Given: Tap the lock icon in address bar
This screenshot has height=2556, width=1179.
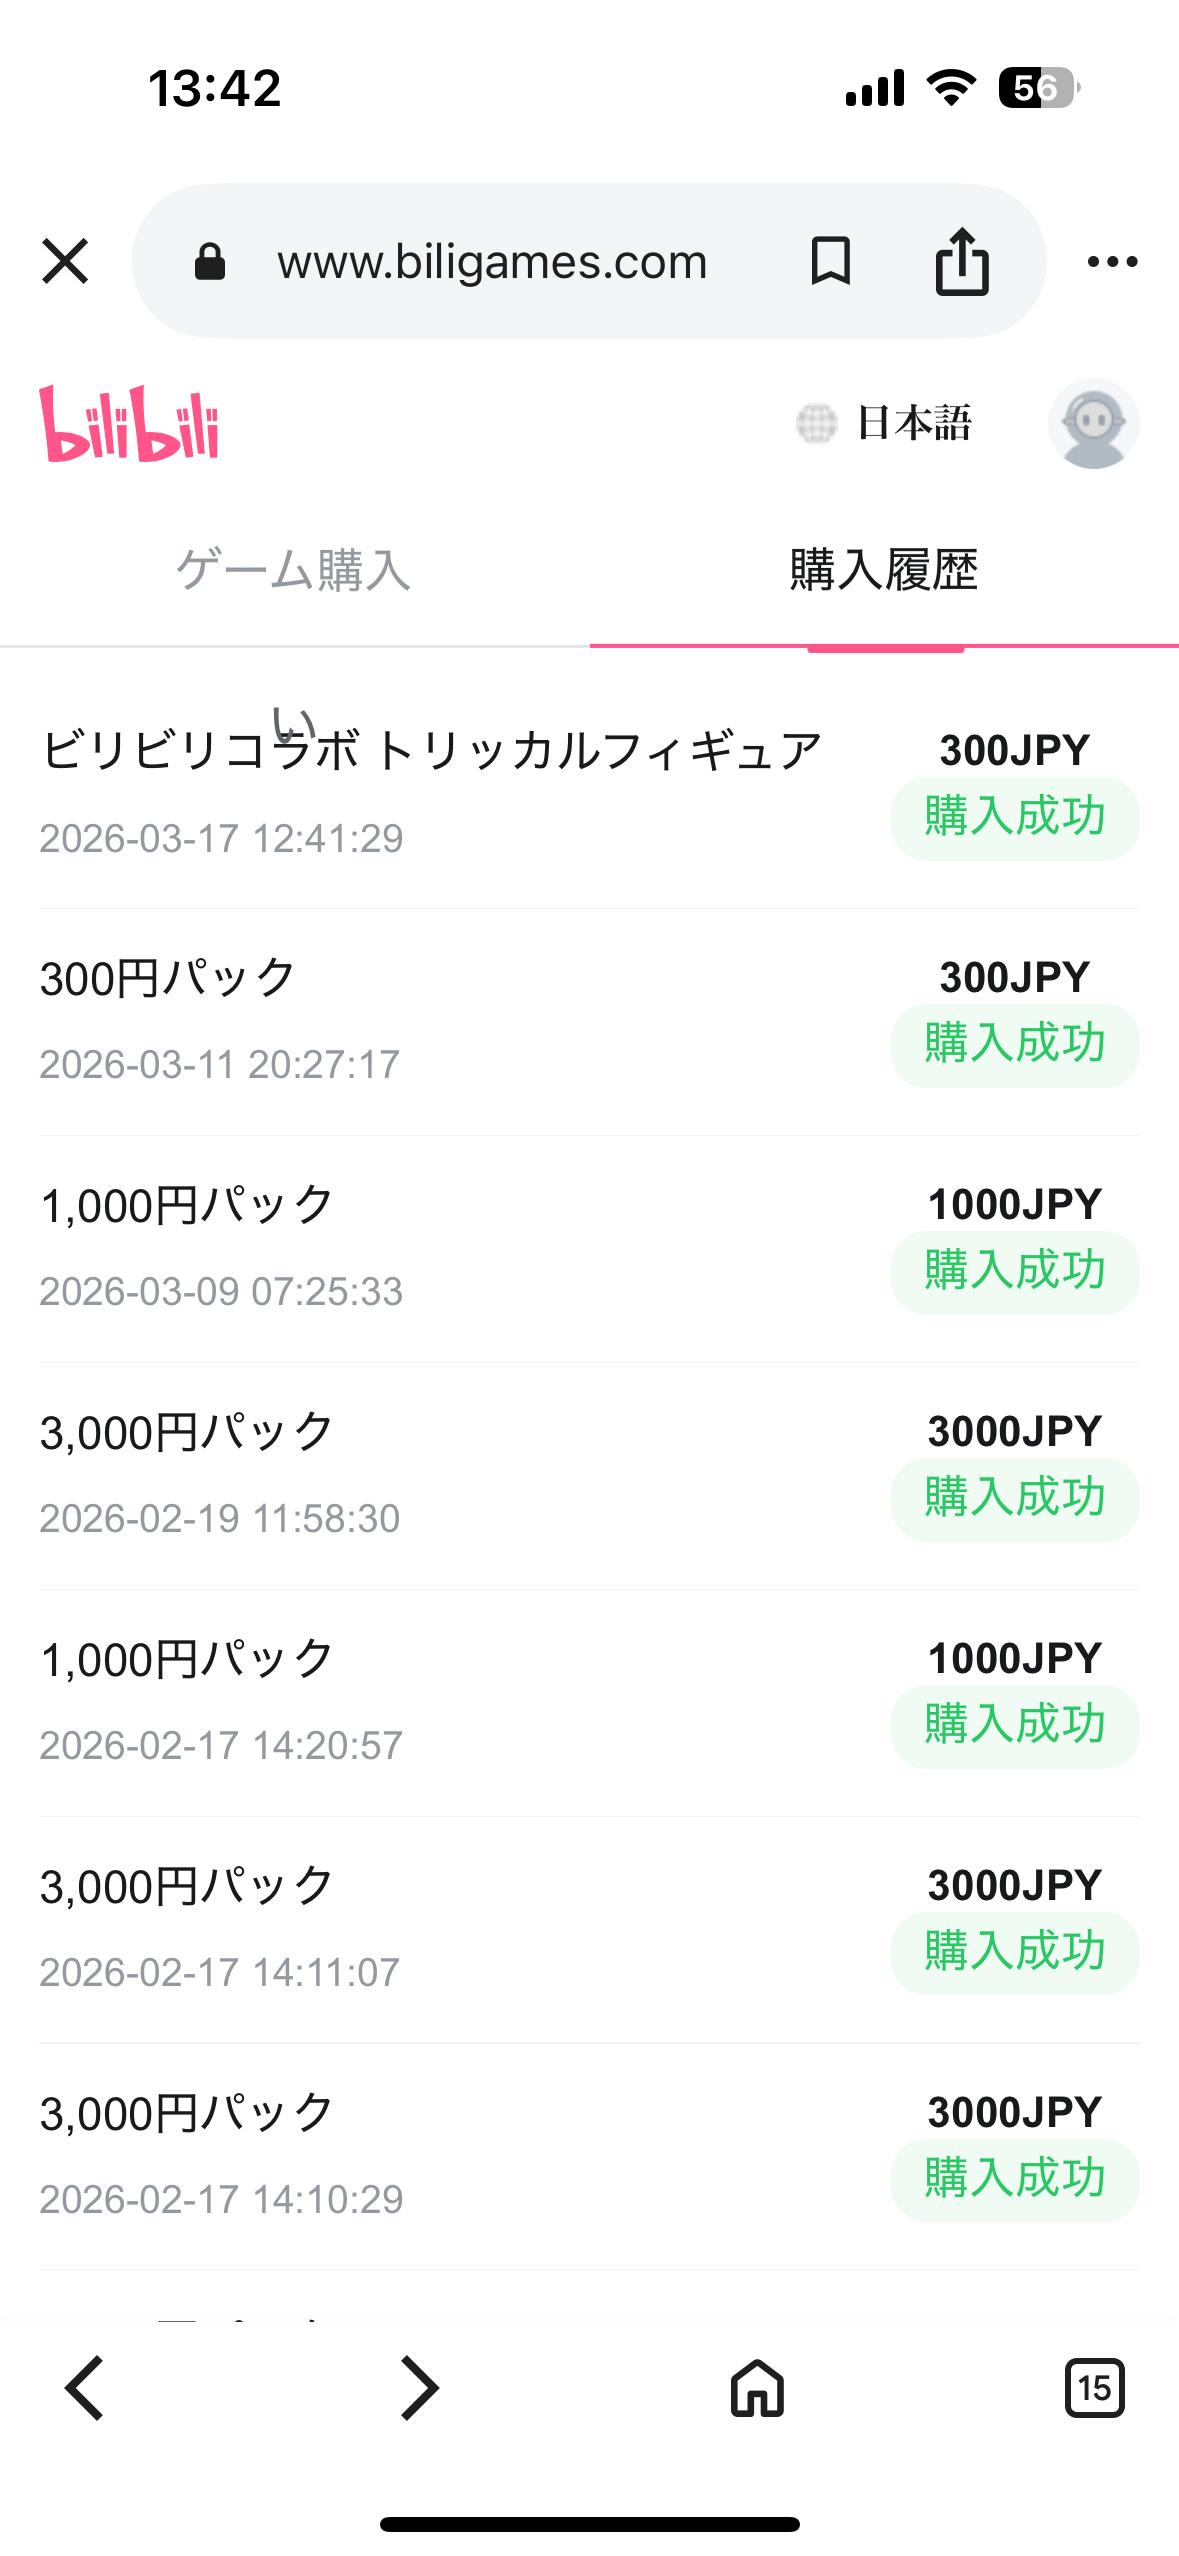Looking at the screenshot, I should pyautogui.click(x=210, y=262).
